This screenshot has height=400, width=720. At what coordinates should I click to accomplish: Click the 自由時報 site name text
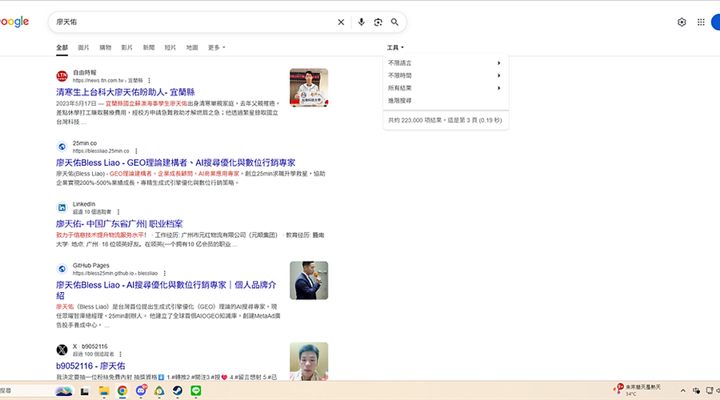pos(84,73)
